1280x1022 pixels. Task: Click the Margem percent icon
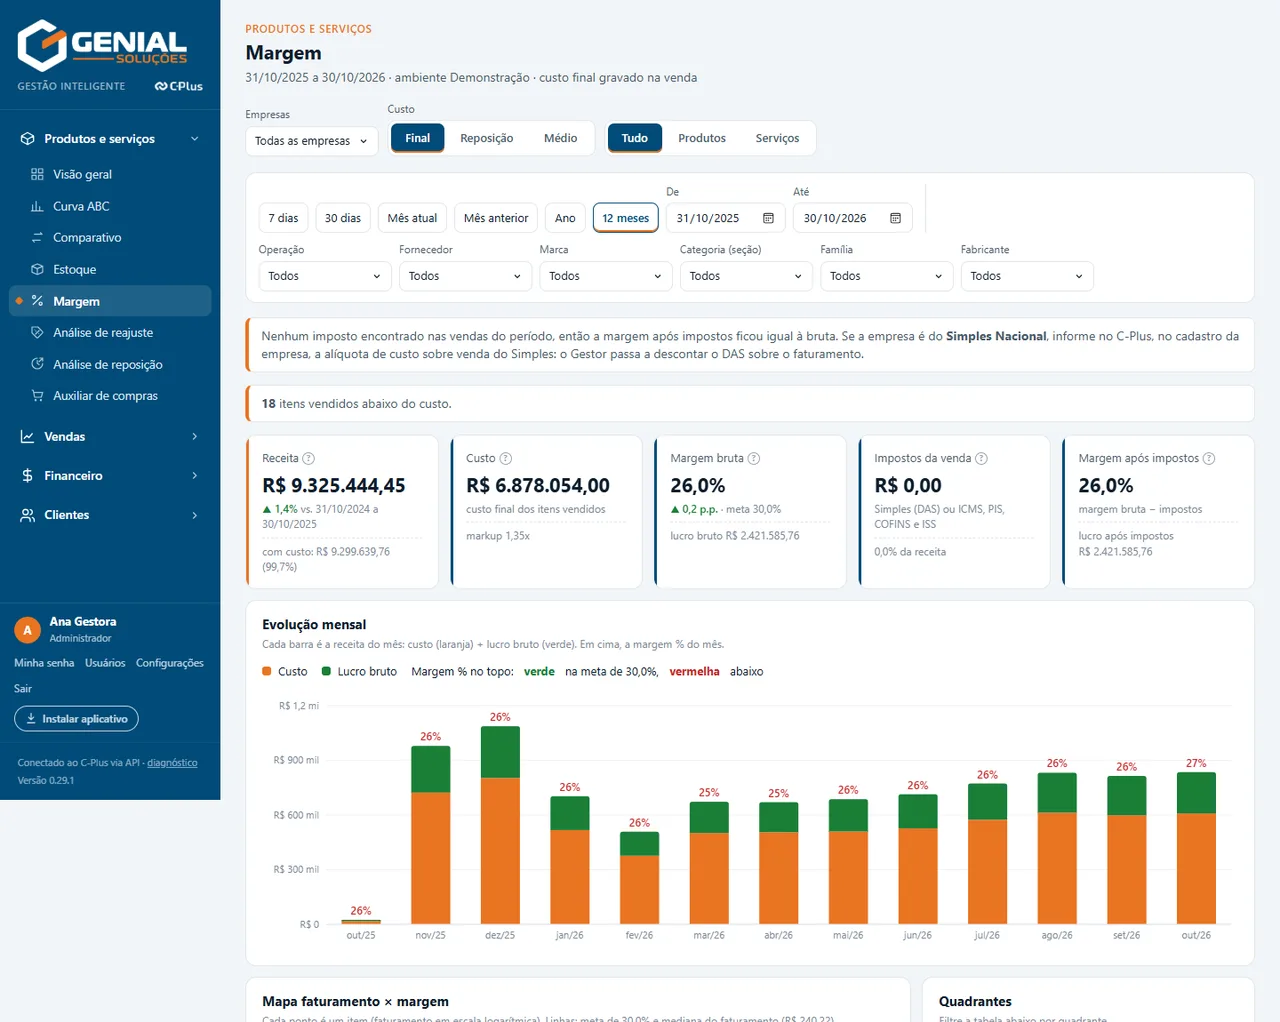click(x=37, y=301)
